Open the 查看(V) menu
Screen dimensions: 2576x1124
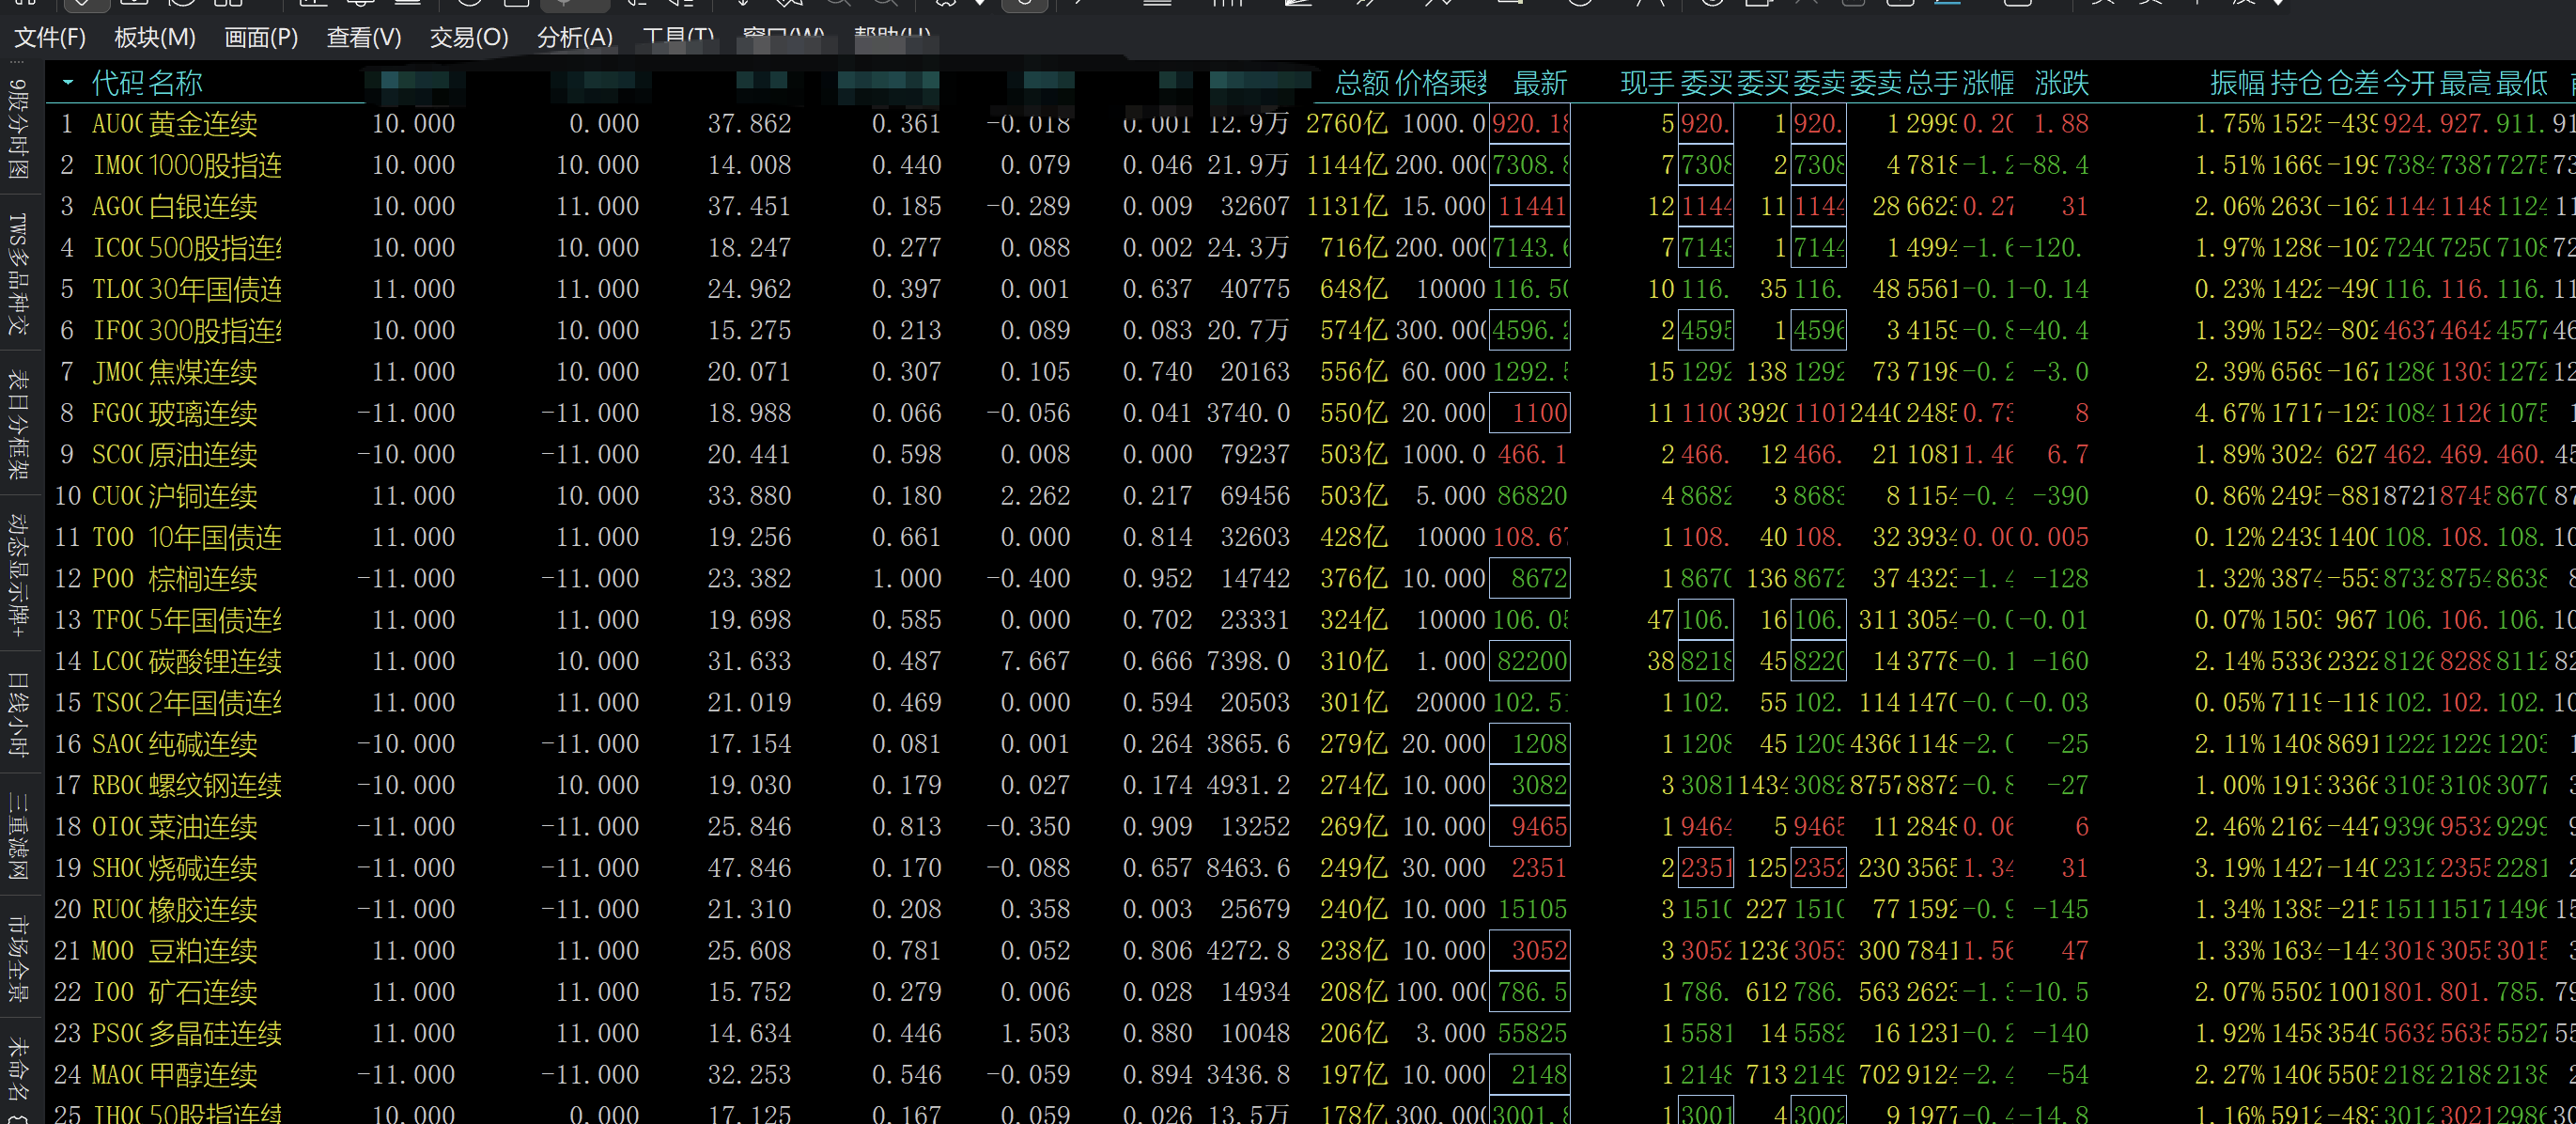point(363,38)
